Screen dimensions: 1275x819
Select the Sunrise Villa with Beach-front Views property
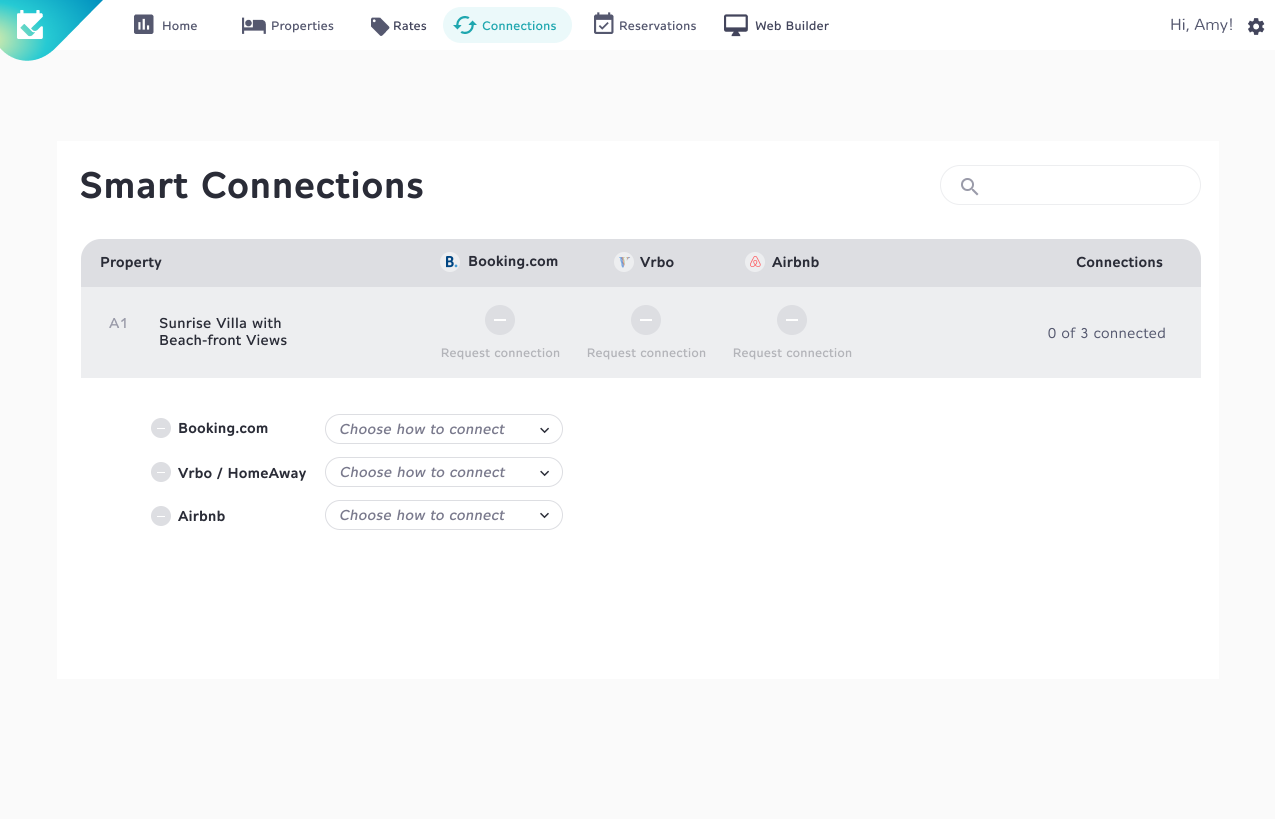pyautogui.click(x=223, y=332)
